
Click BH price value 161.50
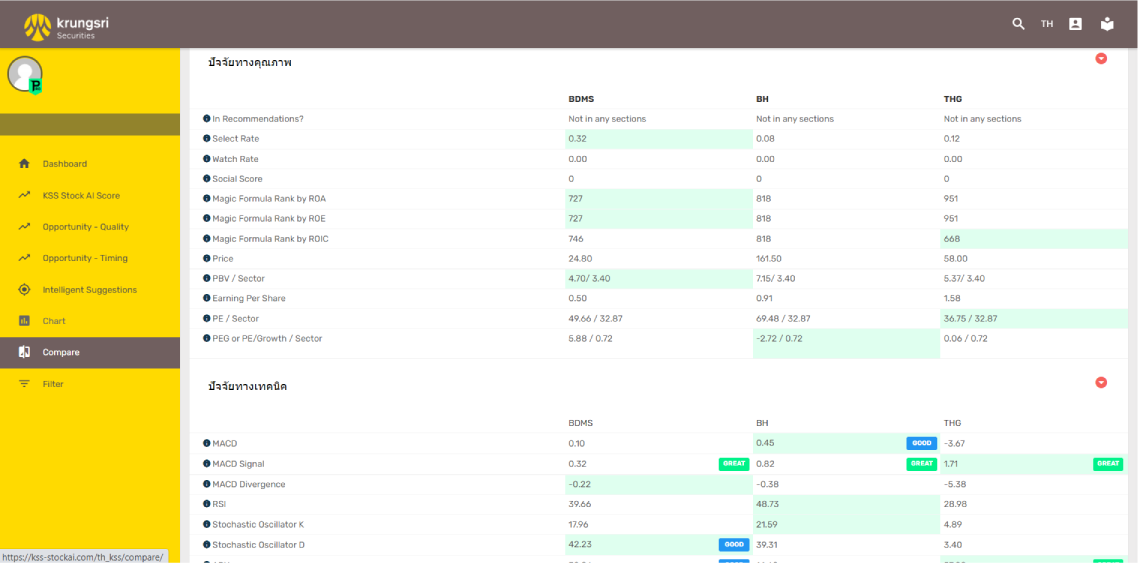(770, 258)
